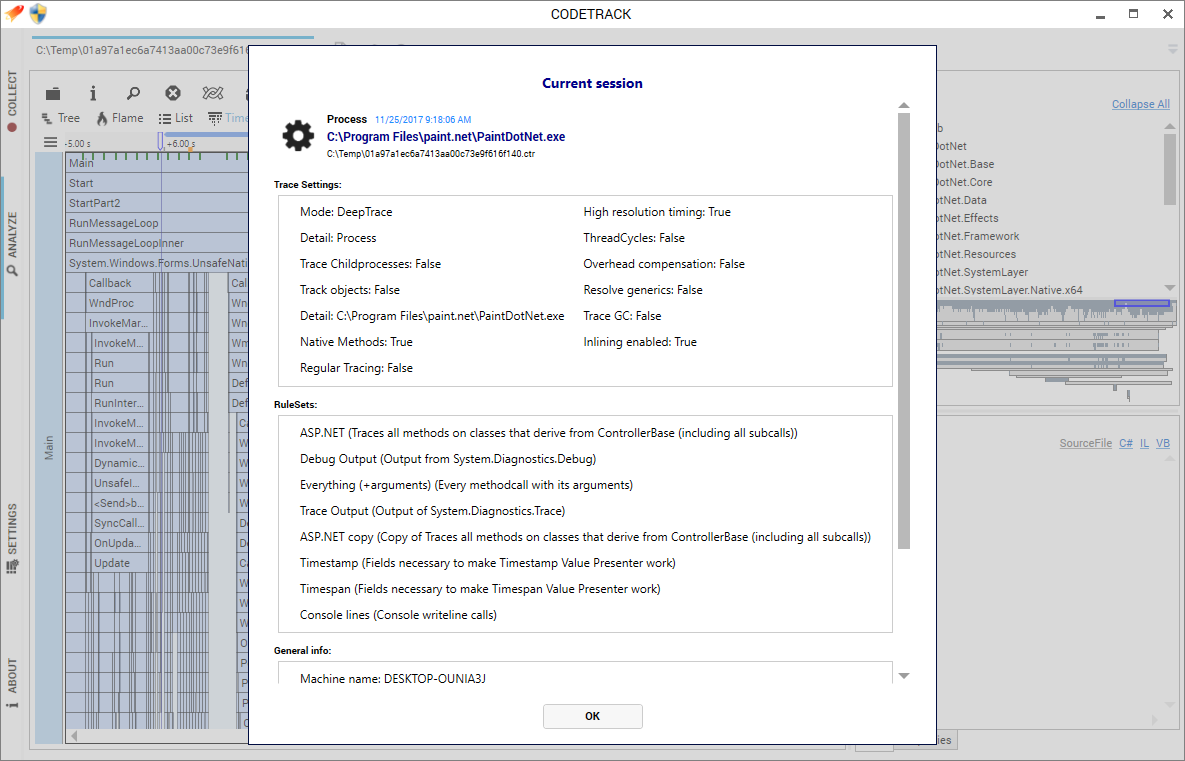Select the RunMessageLoopInner call bar

(x=157, y=243)
